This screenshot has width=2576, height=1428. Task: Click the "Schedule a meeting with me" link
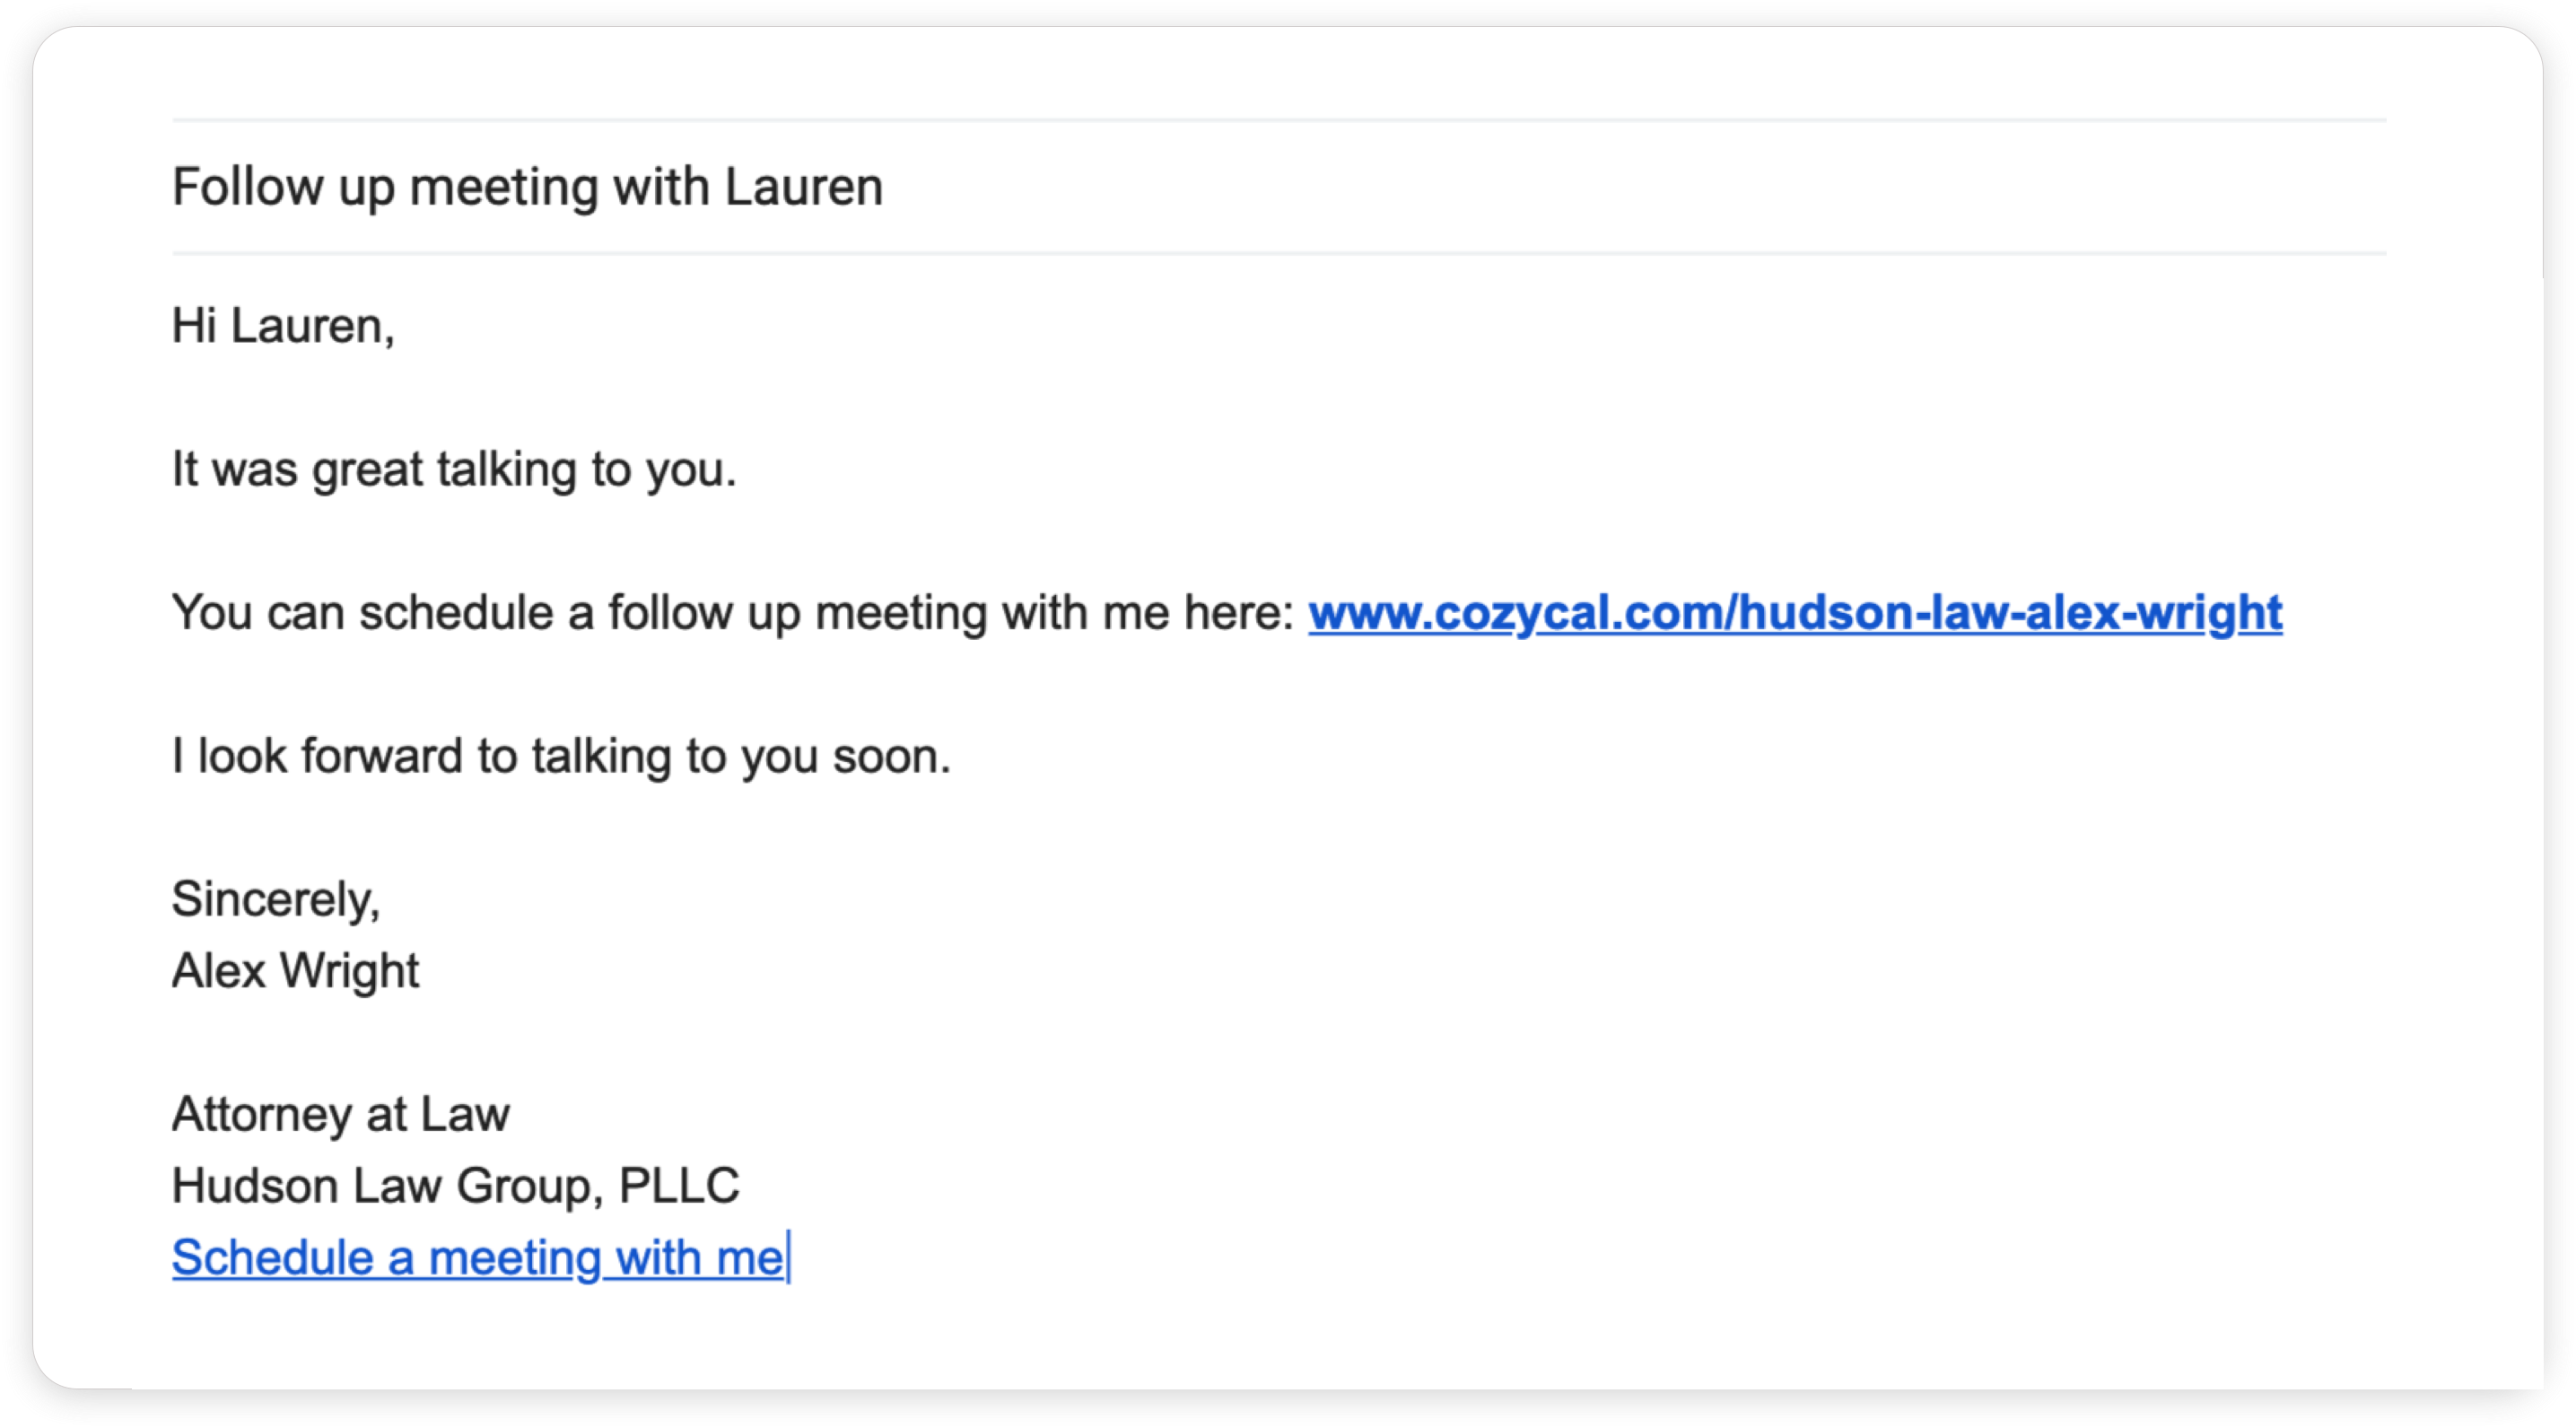point(477,1257)
